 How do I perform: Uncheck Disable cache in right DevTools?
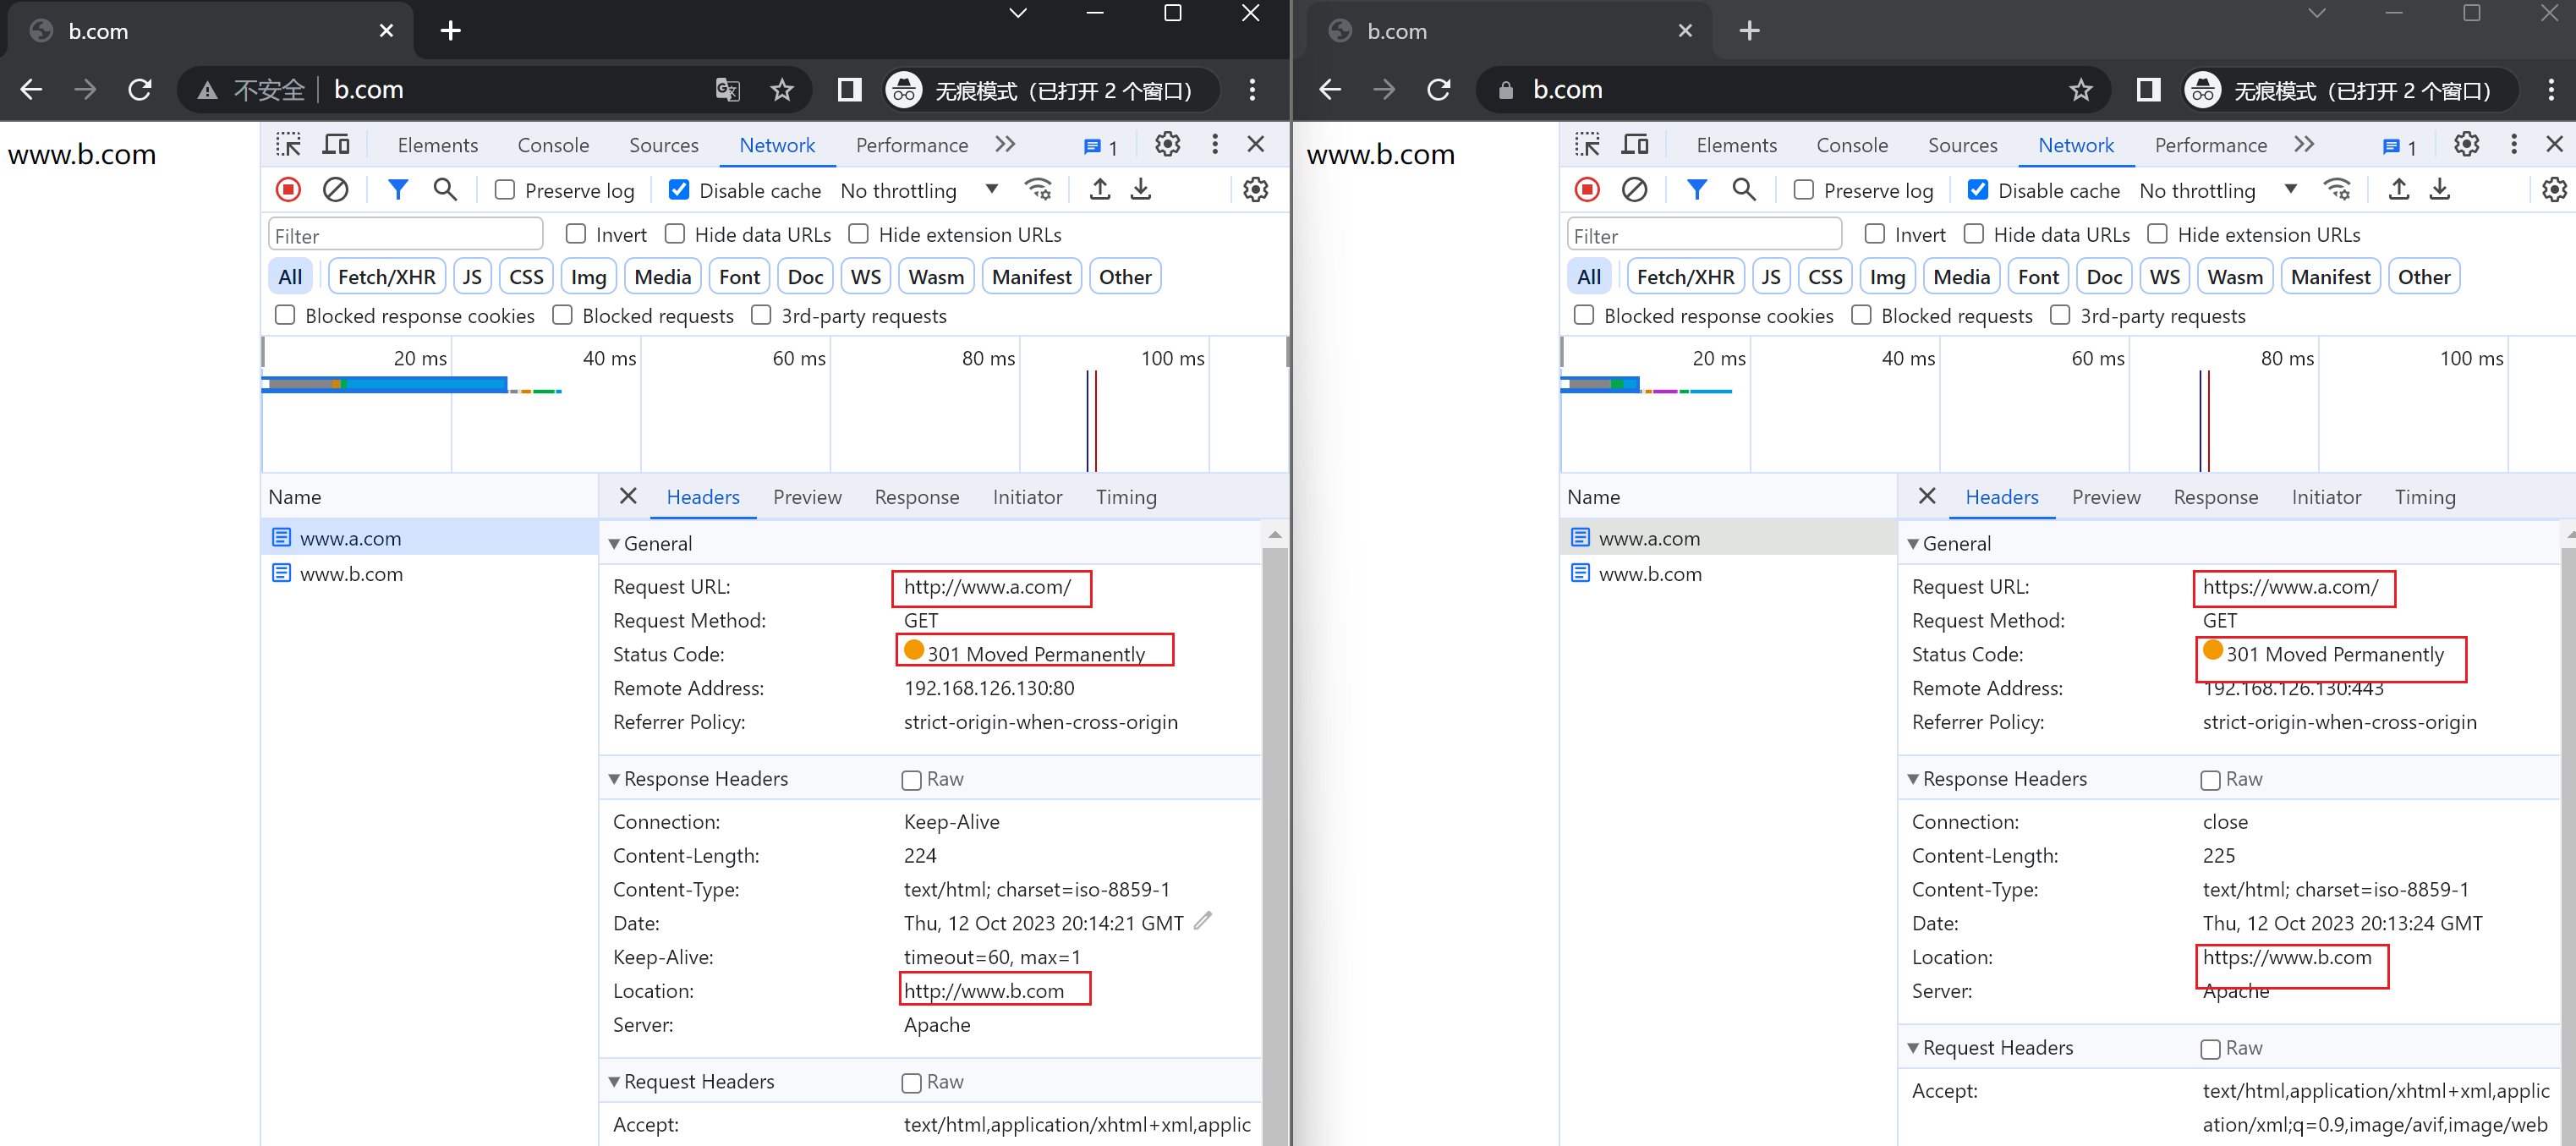click(x=1977, y=190)
